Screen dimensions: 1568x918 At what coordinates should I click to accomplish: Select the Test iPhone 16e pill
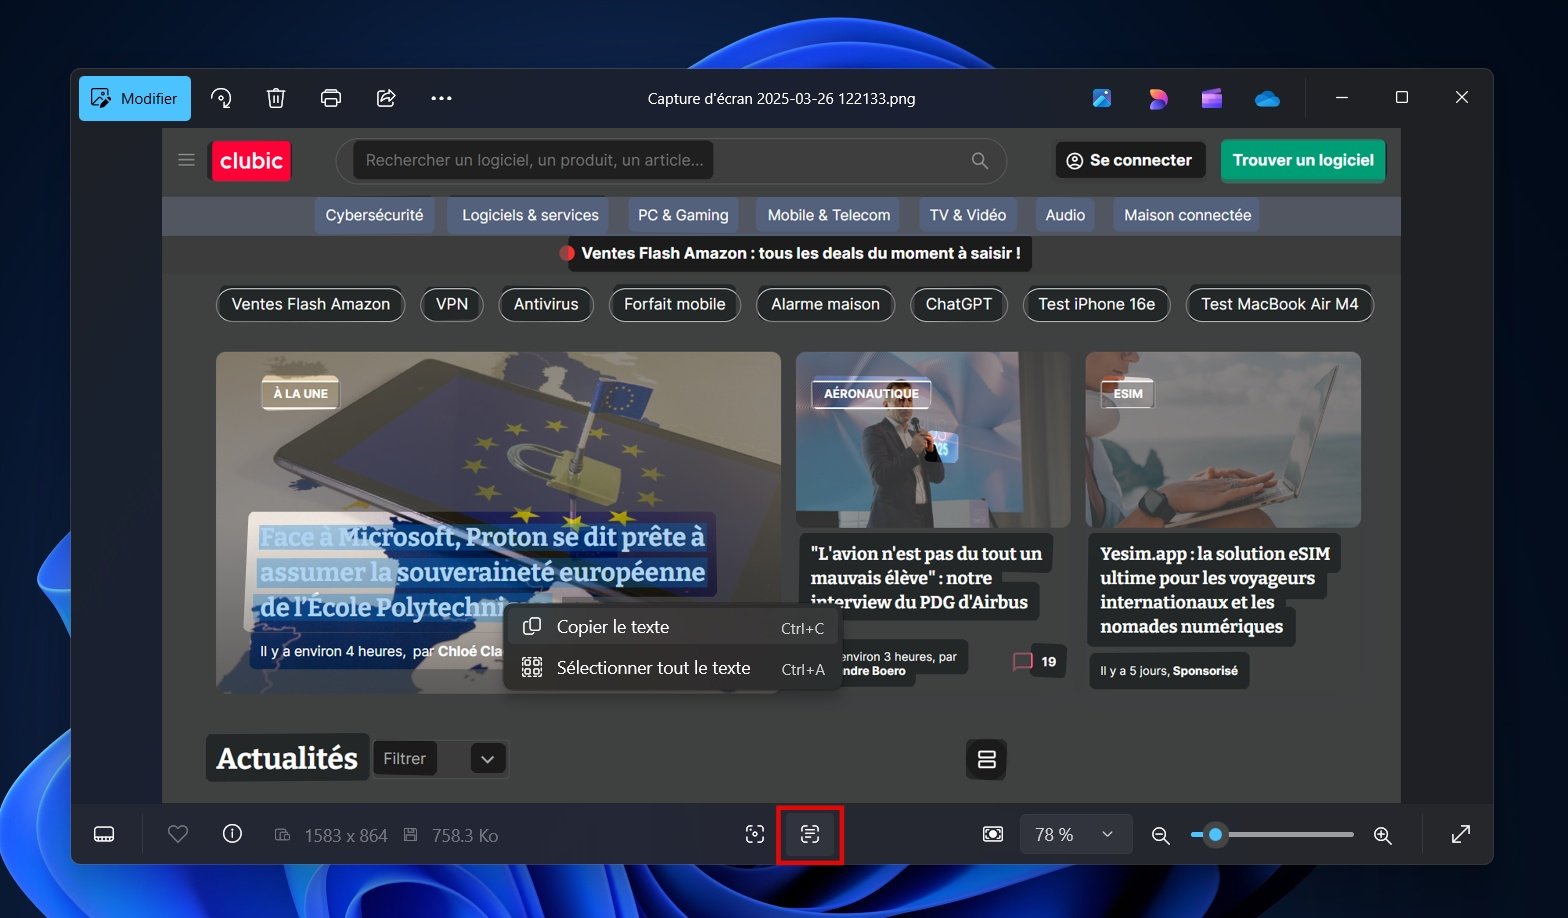tap(1097, 304)
